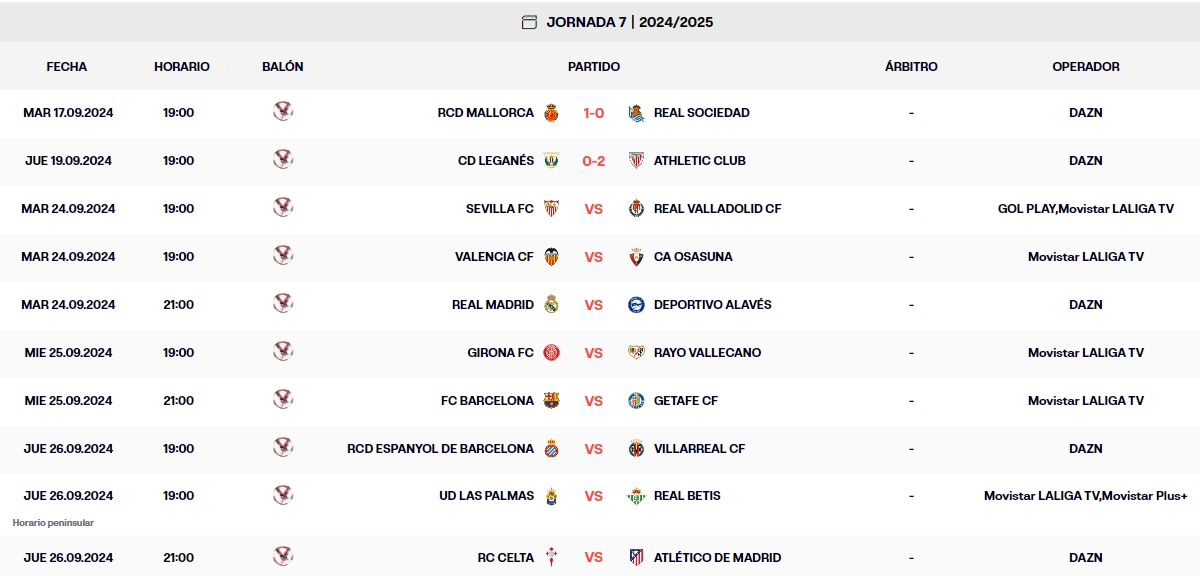
Task: Click the Athletic Club crest icon
Action: [x=636, y=161]
